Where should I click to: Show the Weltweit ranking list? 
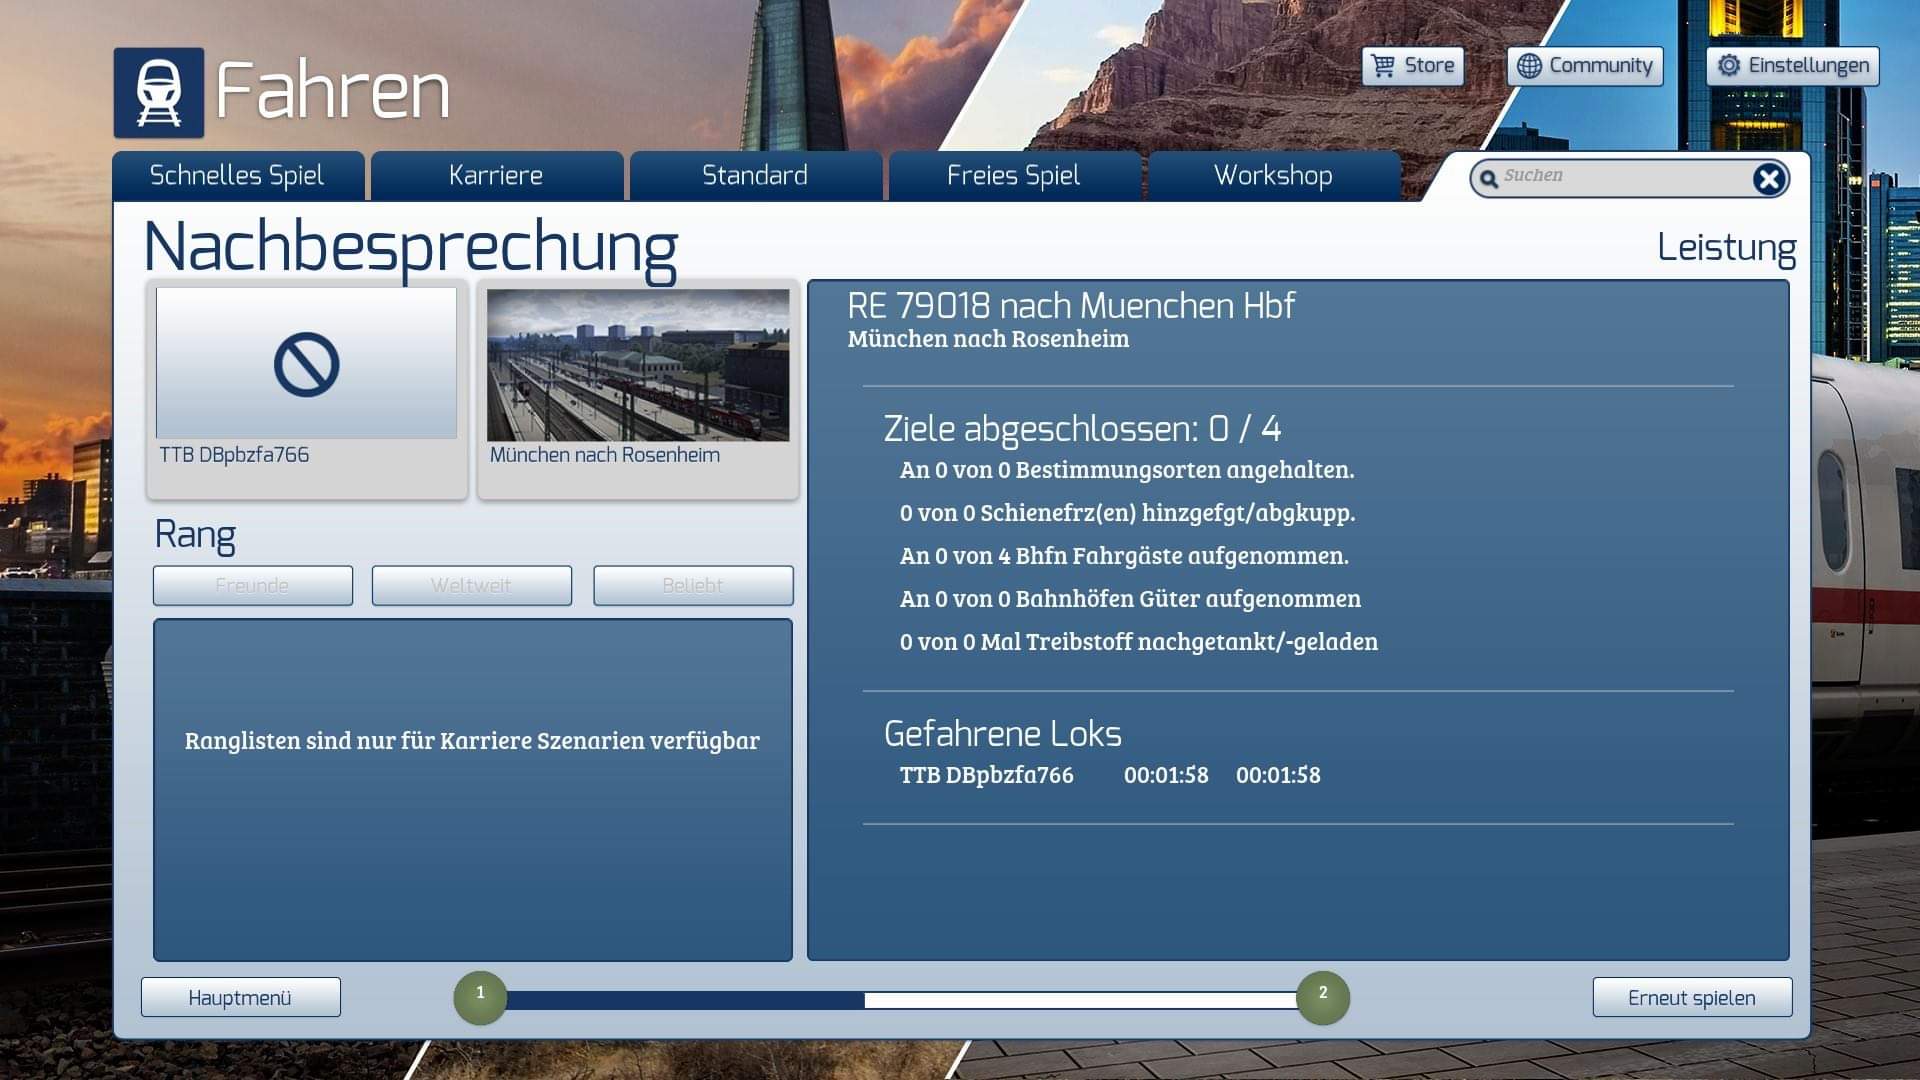tap(471, 586)
